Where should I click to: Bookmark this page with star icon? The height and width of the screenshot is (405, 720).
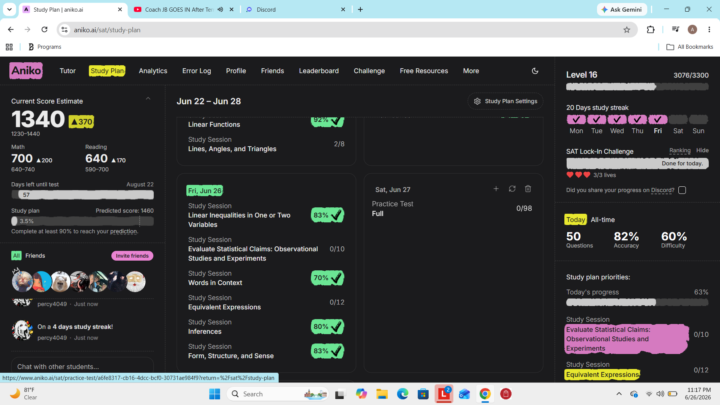(x=626, y=30)
